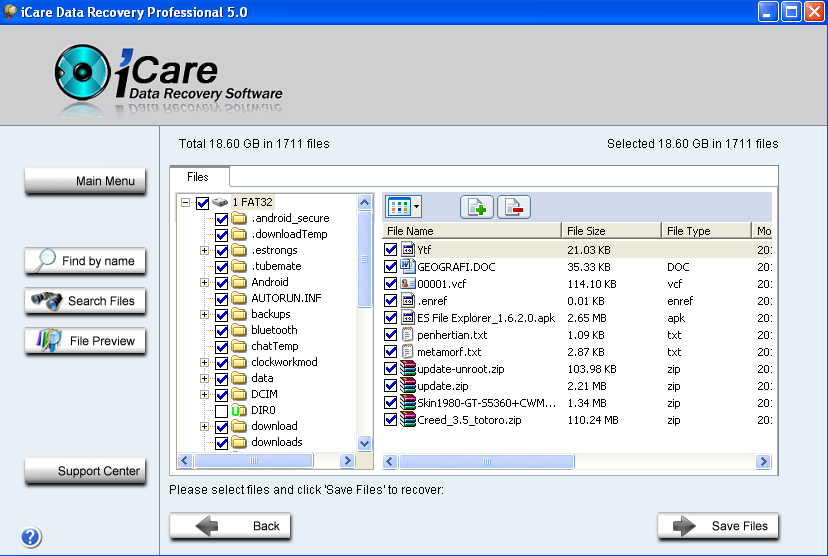Click the Main Menu button
The image size is (828, 556).
click(x=85, y=181)
